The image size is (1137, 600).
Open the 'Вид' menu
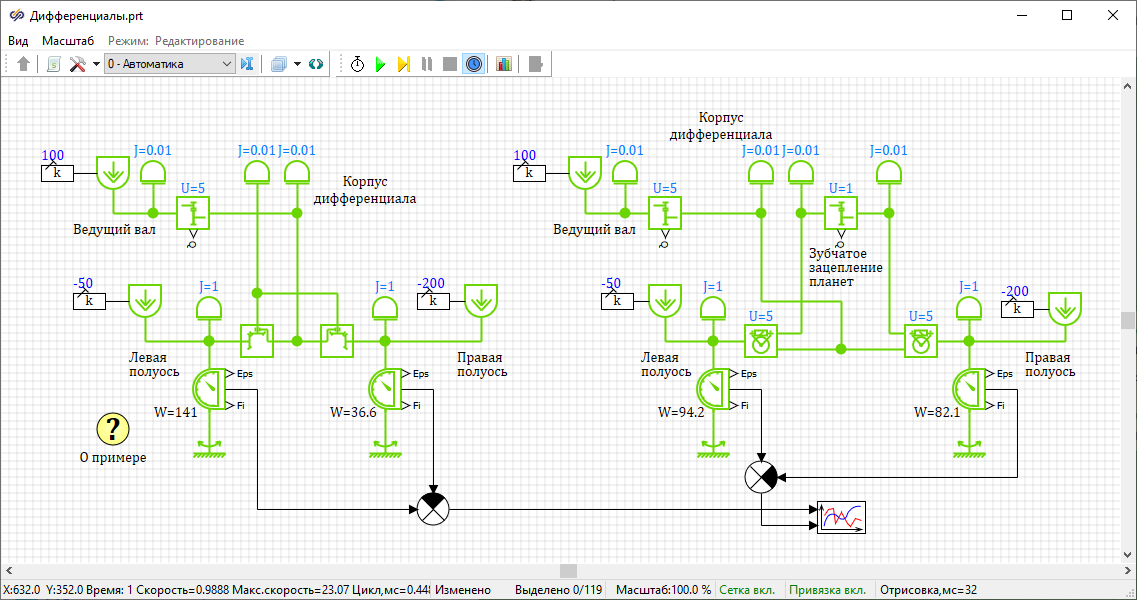click(18, 41)
